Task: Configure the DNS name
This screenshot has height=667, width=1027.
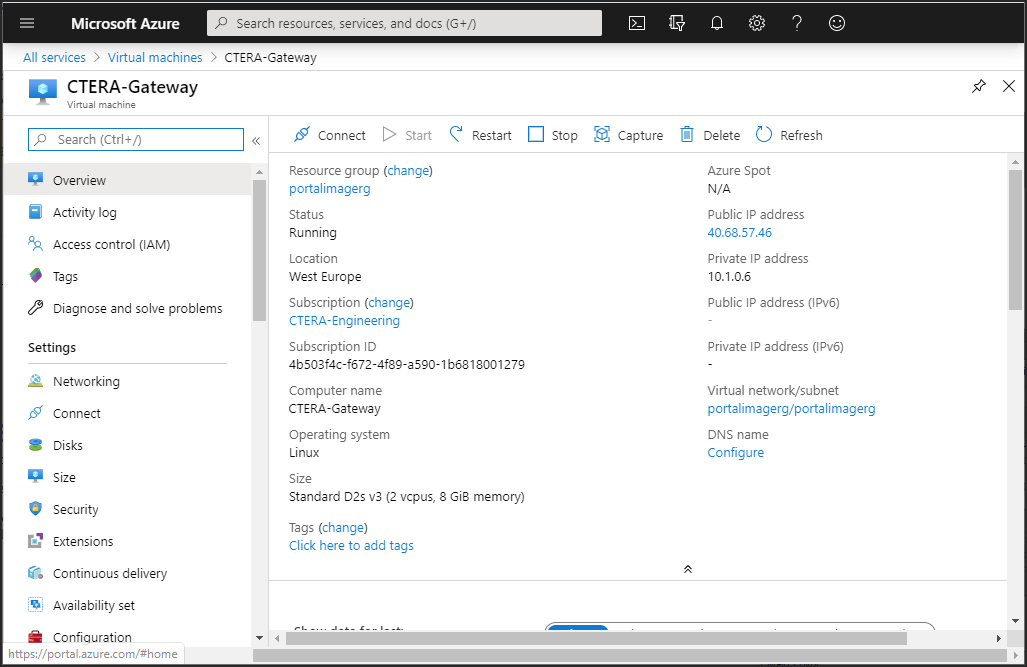Action: click(x=736, y=453)
